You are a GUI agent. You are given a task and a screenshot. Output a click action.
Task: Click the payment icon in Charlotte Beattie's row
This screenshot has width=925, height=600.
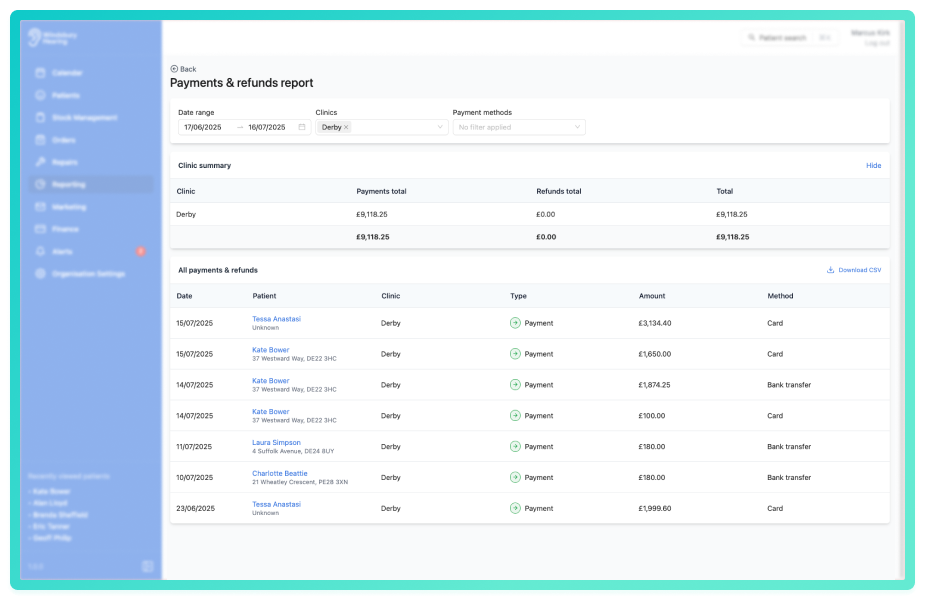(x=515, y=477)
